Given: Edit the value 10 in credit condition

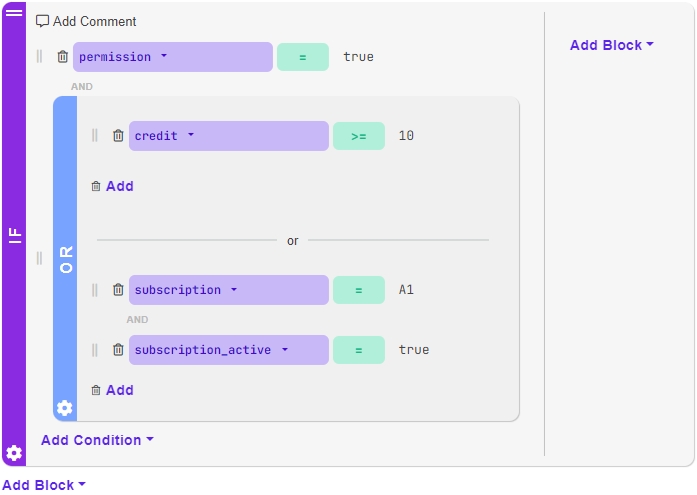Looking at the screenshot, I should [x=406, y=136].
